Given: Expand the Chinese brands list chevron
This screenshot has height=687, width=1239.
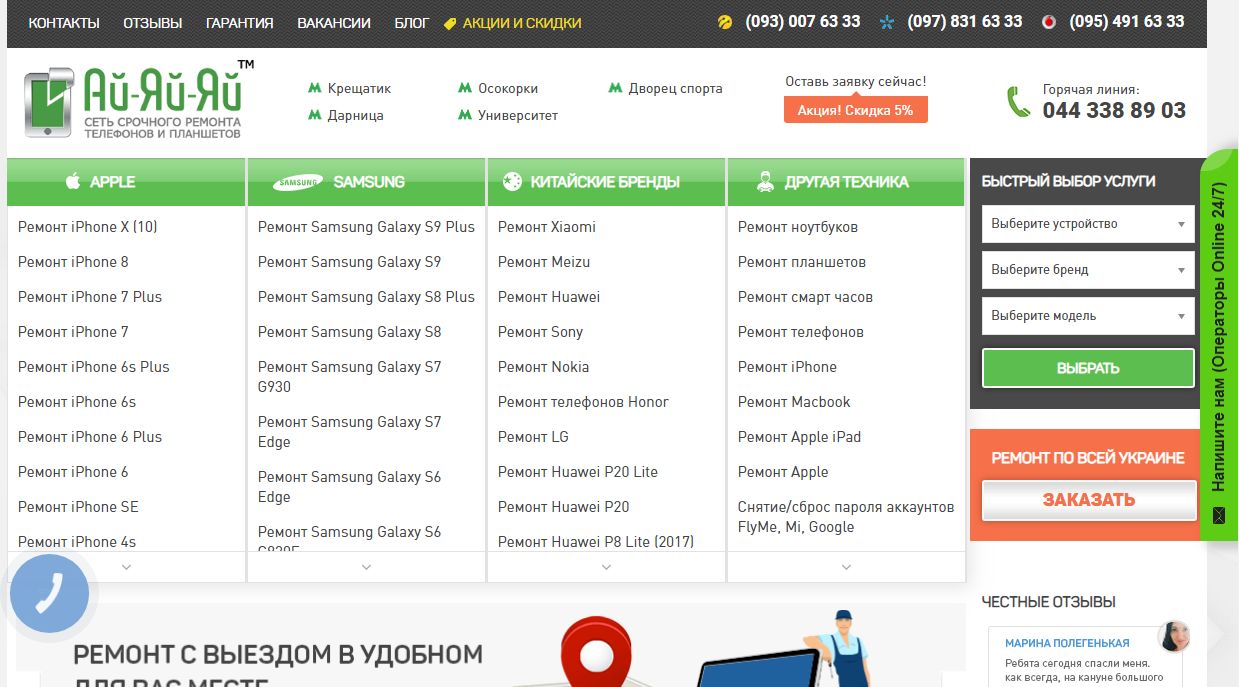Looking at the screenshot, I should coord(606,567).
